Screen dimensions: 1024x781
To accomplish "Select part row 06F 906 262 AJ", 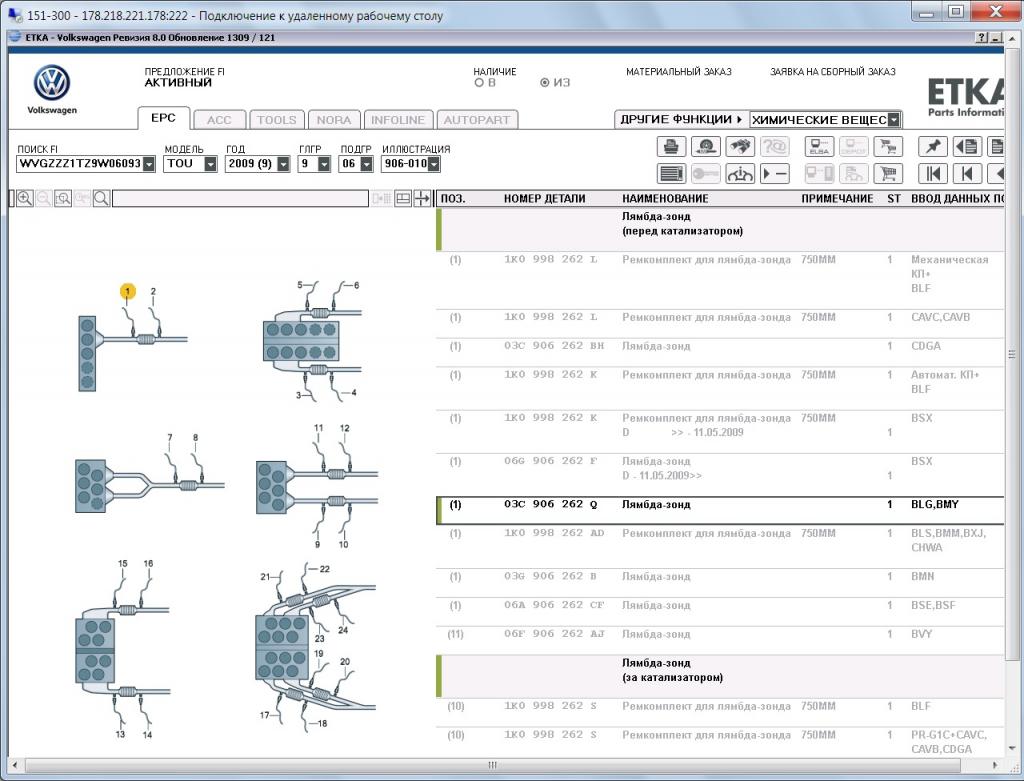I will (720, 640).
